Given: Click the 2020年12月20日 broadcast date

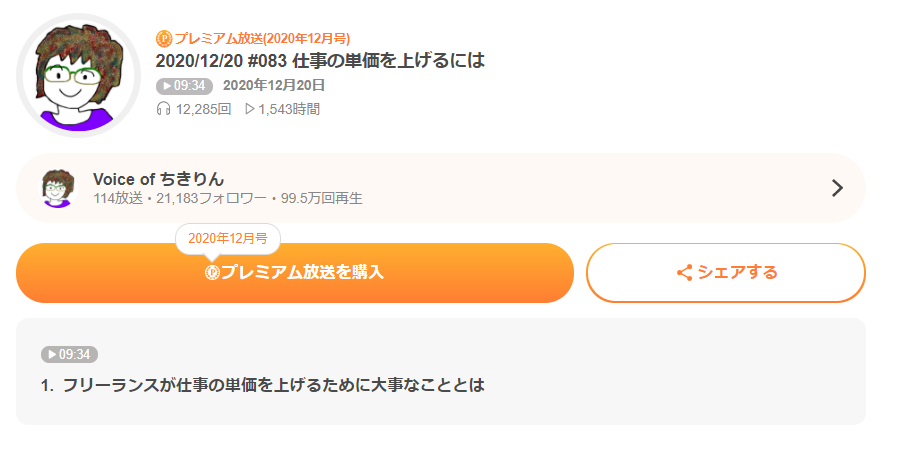Looking at the screenshot, I should click(x=274, y=86).
